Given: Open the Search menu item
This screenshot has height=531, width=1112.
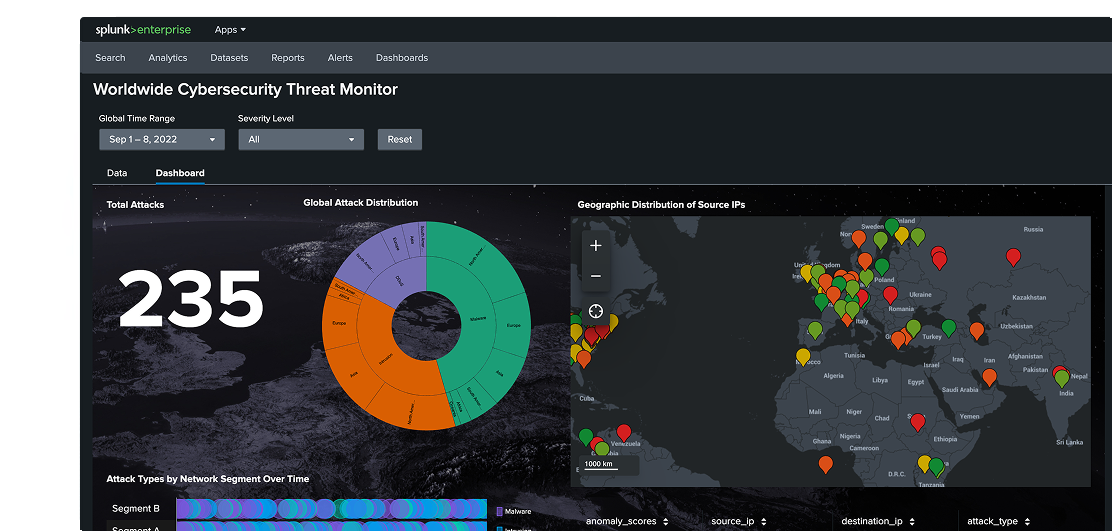Looking at the screenshot, I should (110, 58).
